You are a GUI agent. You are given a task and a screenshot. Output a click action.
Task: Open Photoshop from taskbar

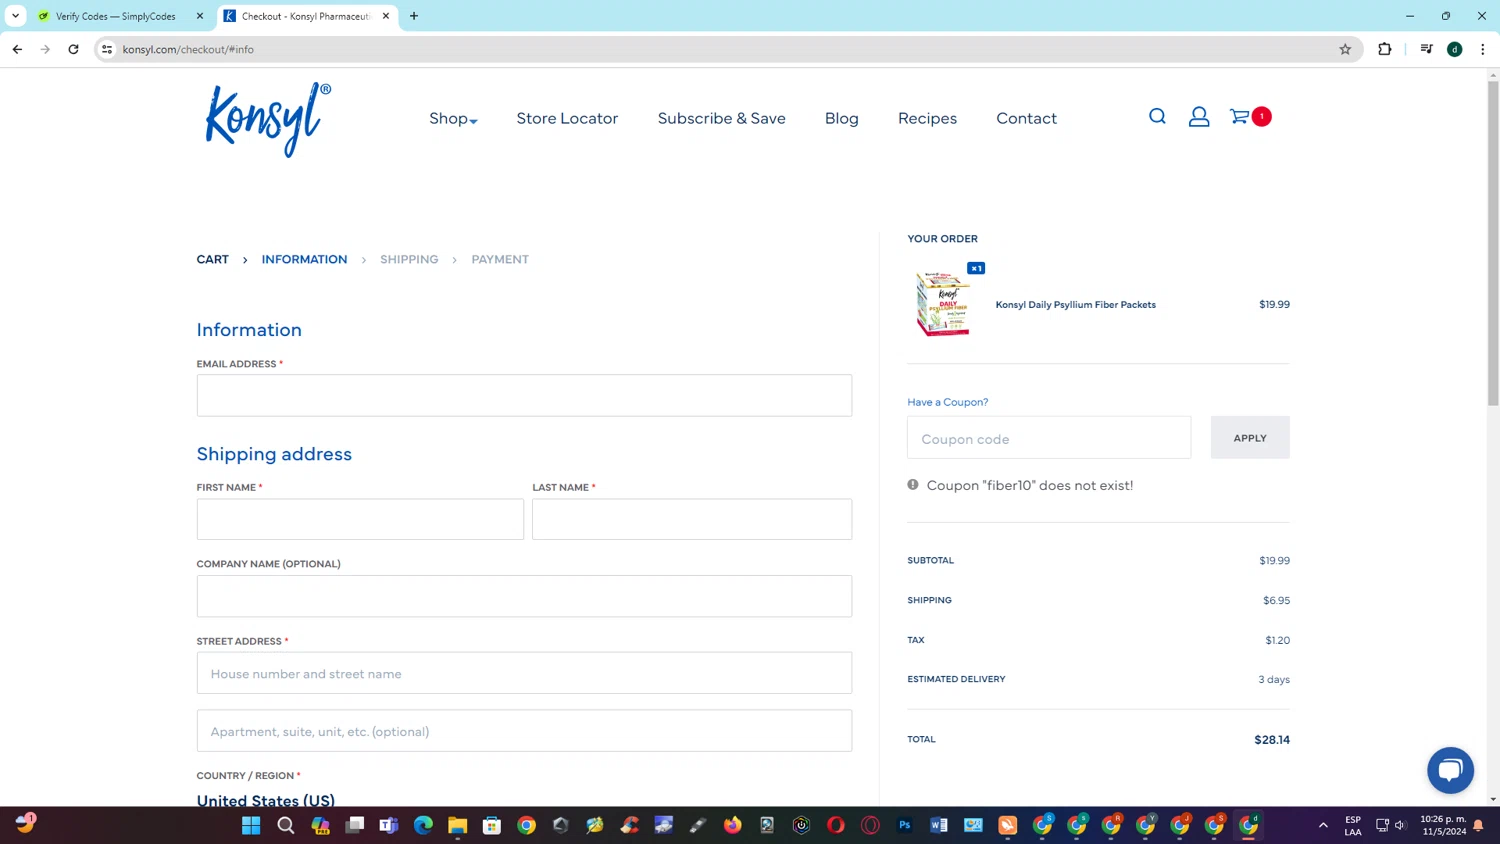tap(905, 825)
